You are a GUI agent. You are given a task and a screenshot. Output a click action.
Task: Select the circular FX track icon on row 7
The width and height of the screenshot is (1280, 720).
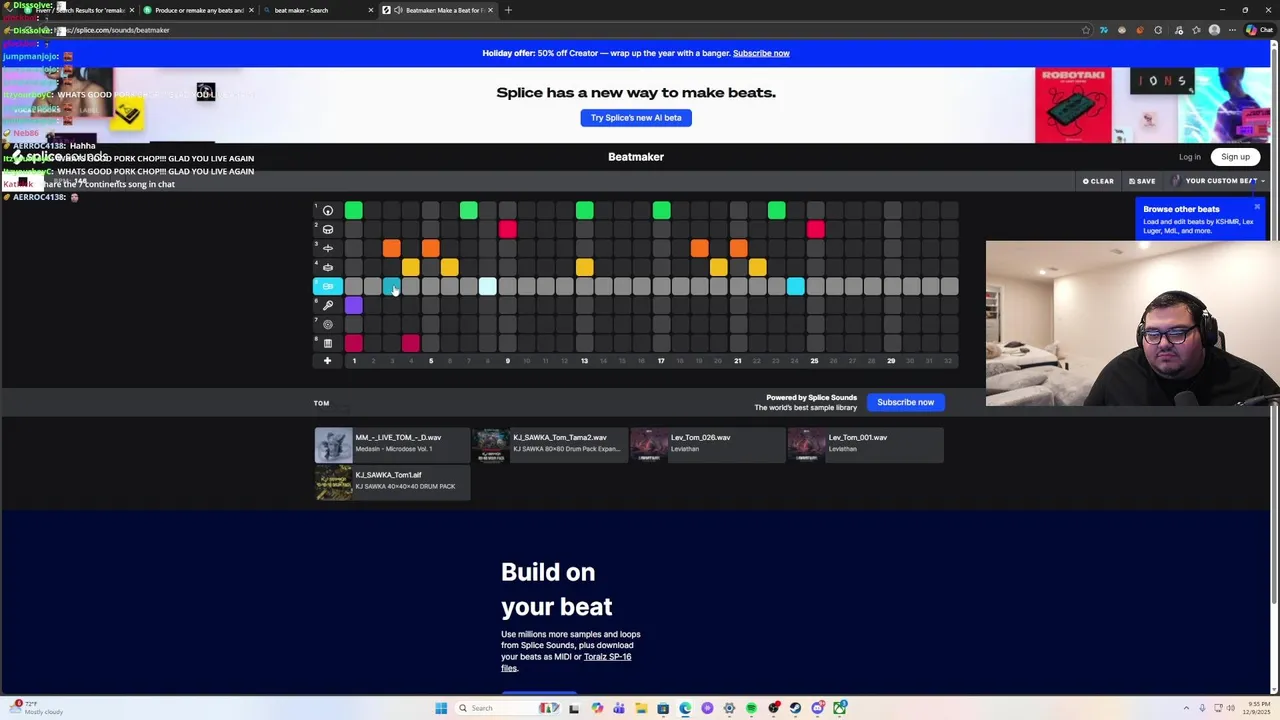coord(328,324)
